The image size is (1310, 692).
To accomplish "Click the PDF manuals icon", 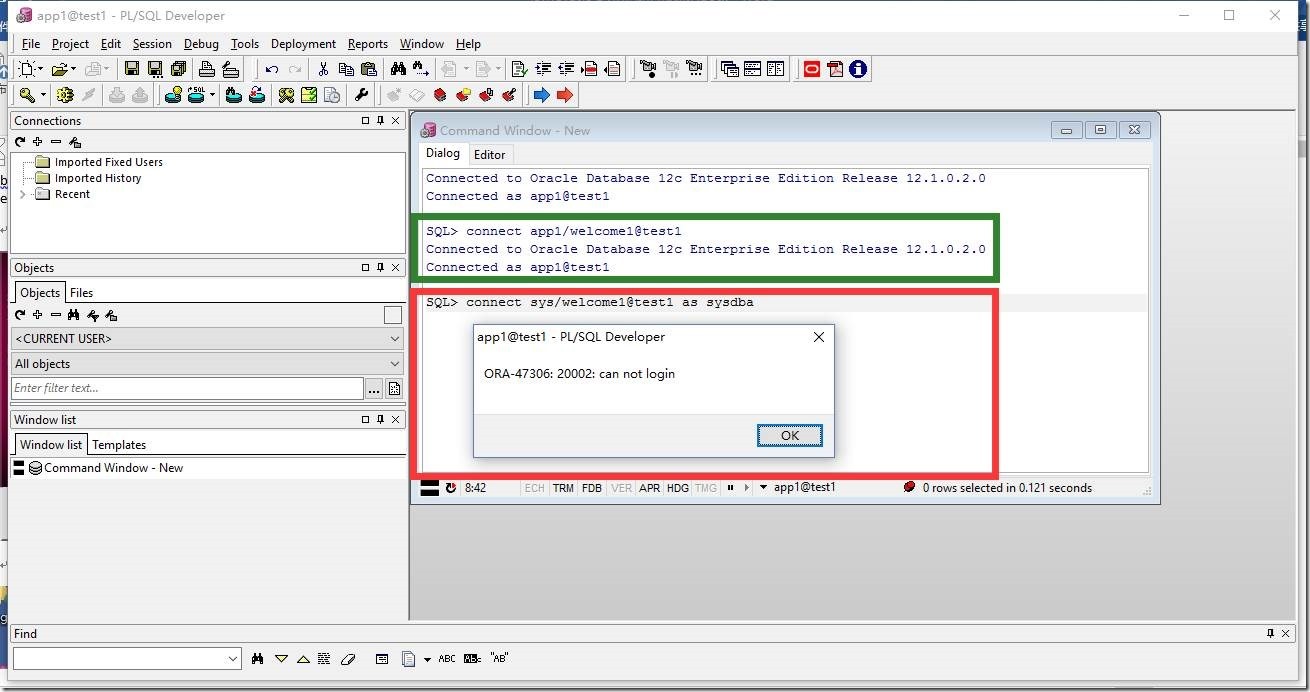I will click(834, 69).
